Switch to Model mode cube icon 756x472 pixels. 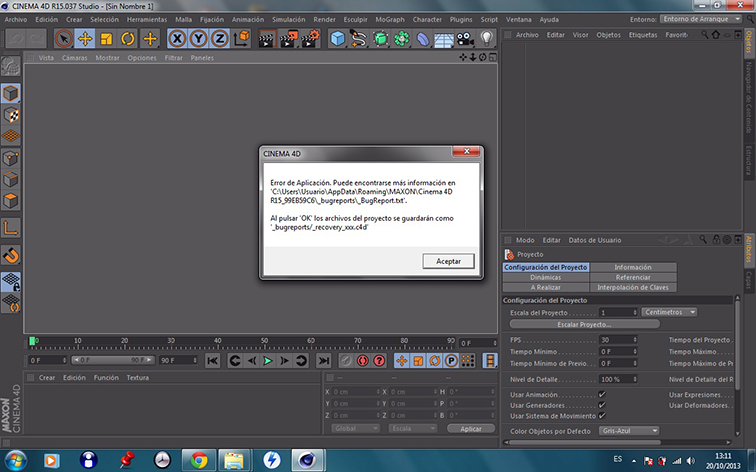(11, 93)
